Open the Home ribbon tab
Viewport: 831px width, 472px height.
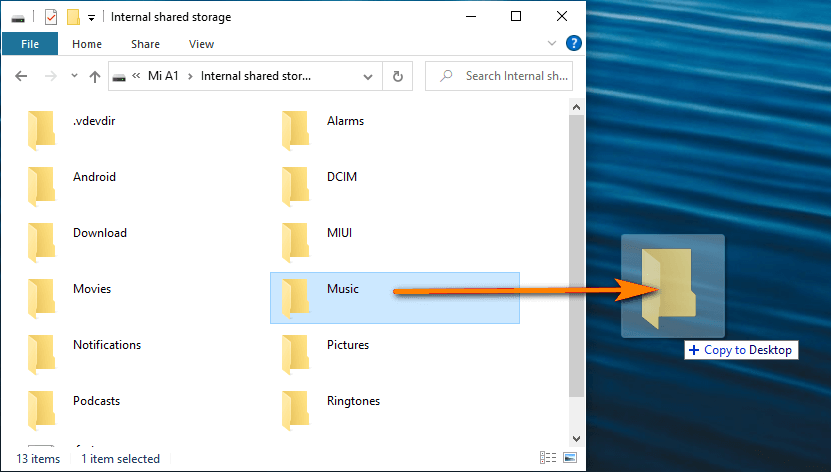click(x=87, y=44)
